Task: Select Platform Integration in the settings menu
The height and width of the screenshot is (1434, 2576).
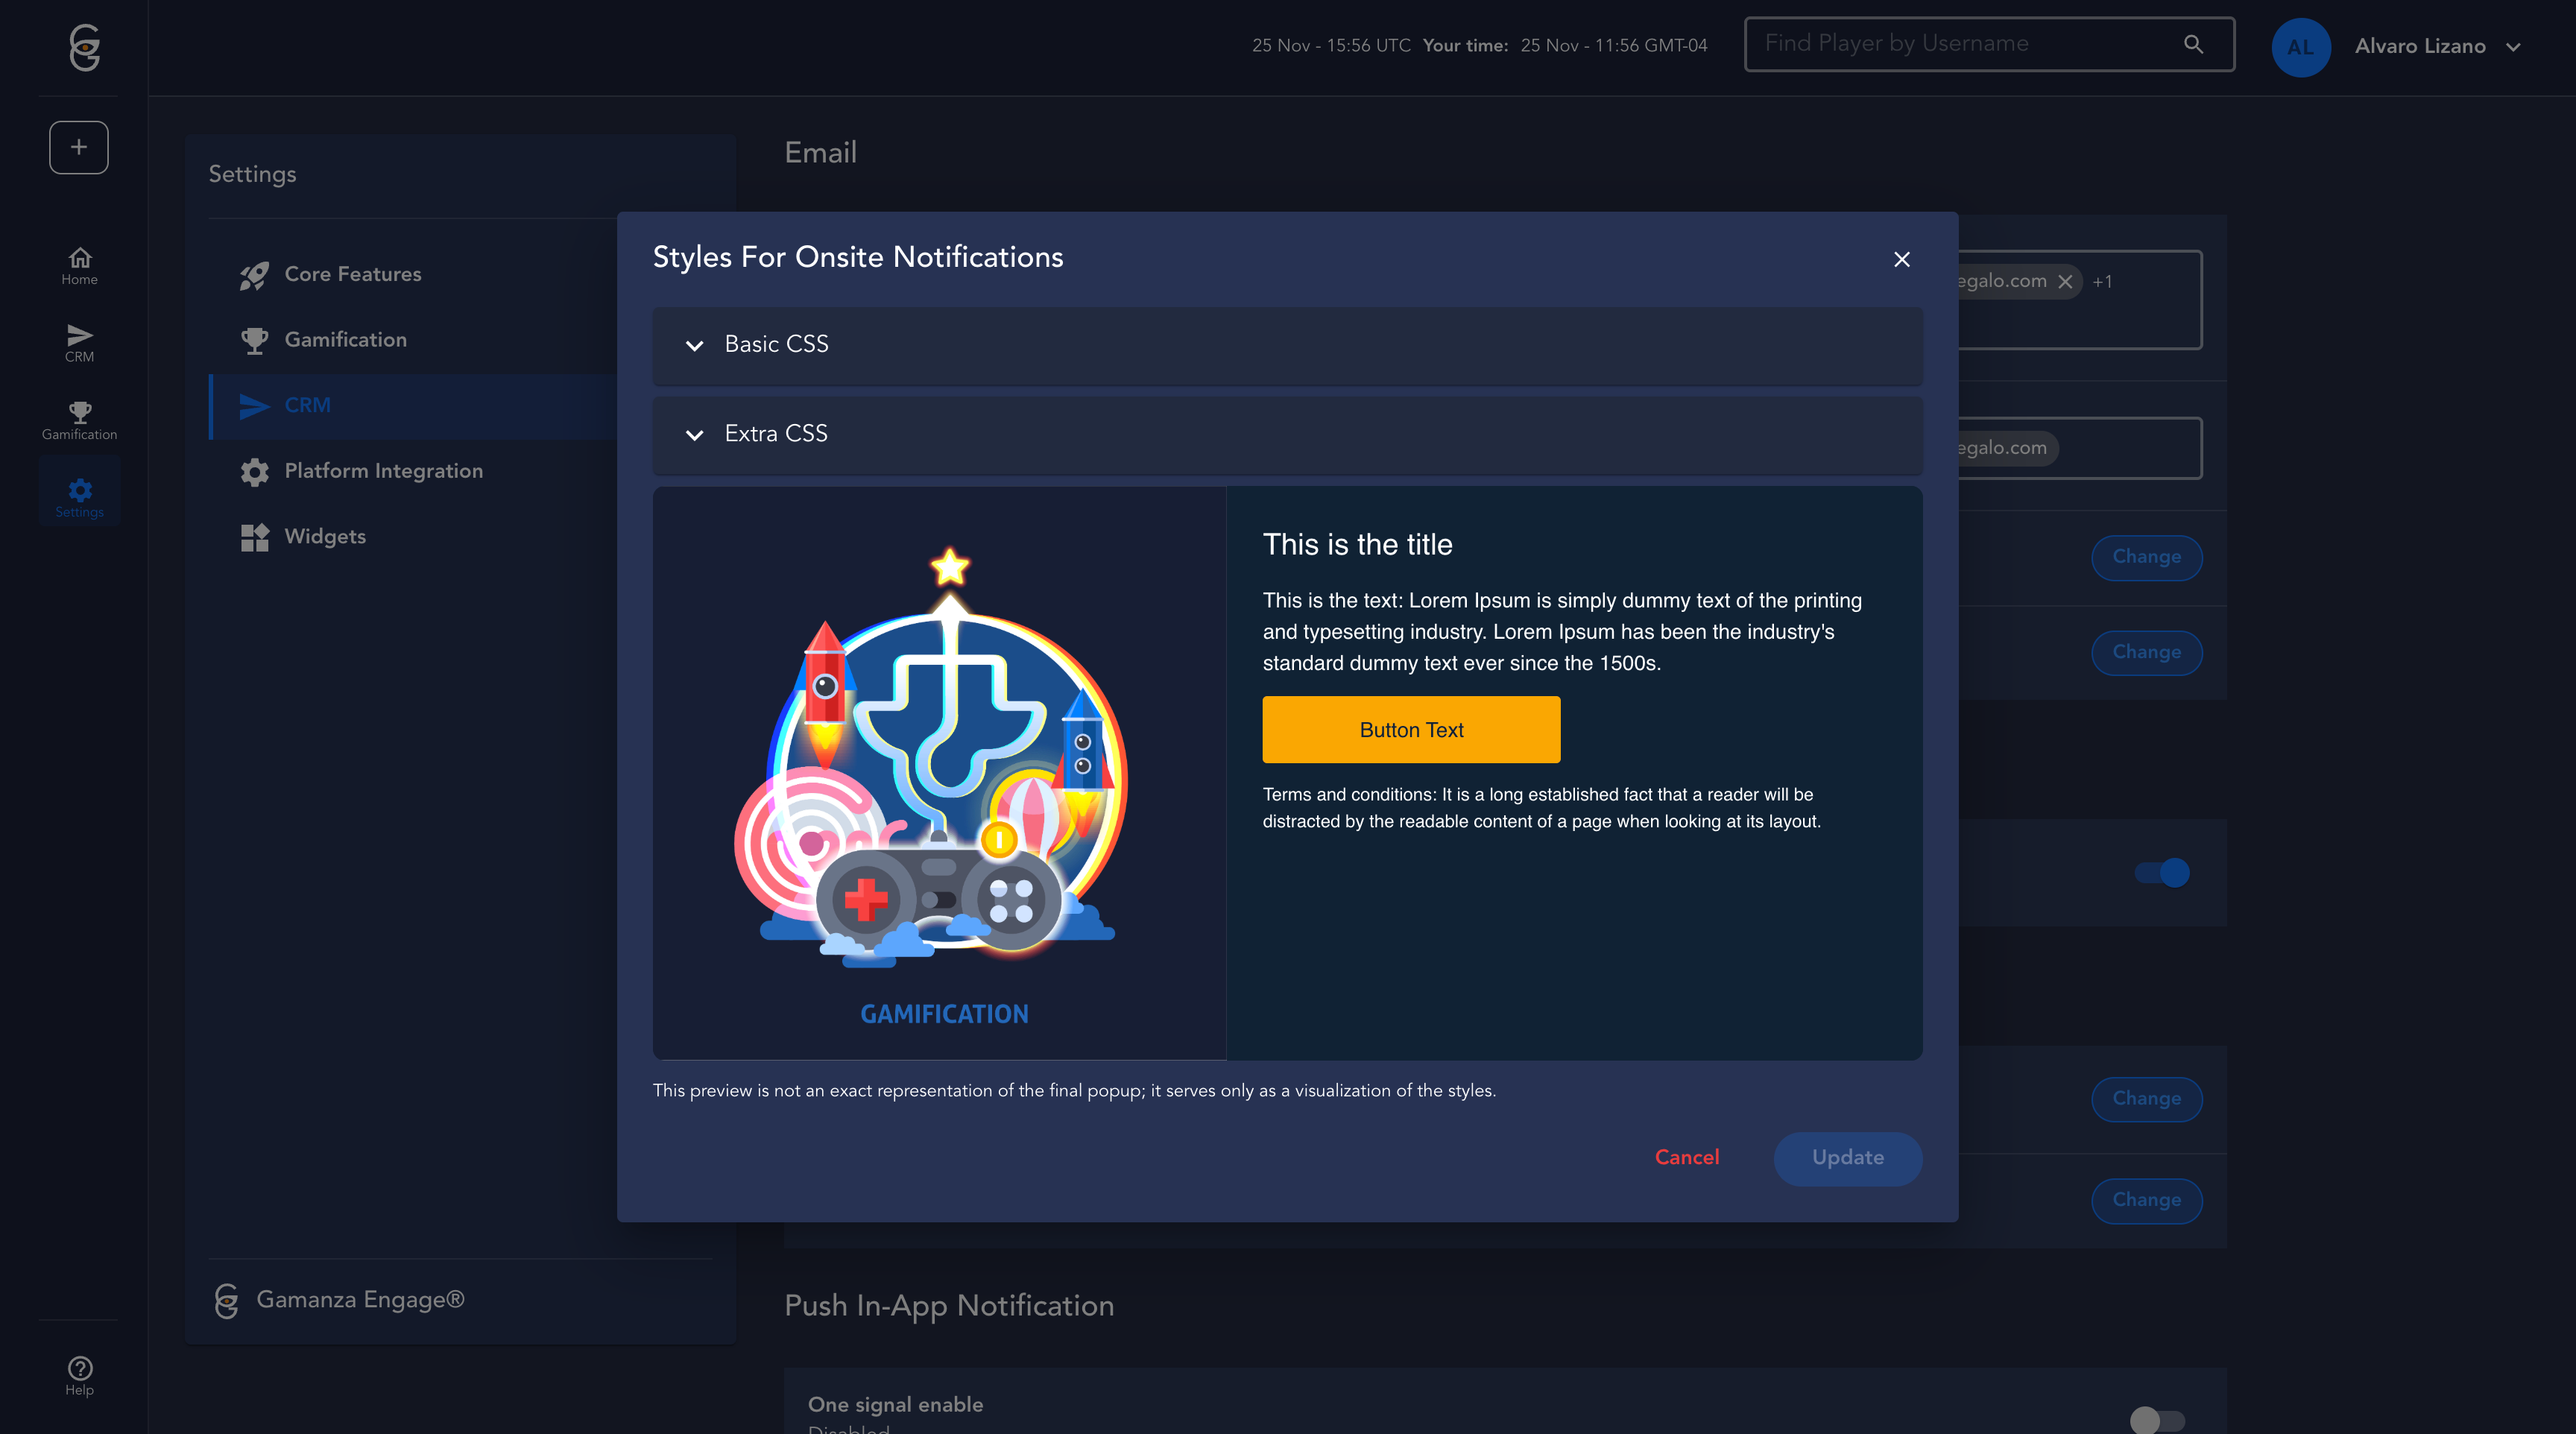Action: coord(383,471)
